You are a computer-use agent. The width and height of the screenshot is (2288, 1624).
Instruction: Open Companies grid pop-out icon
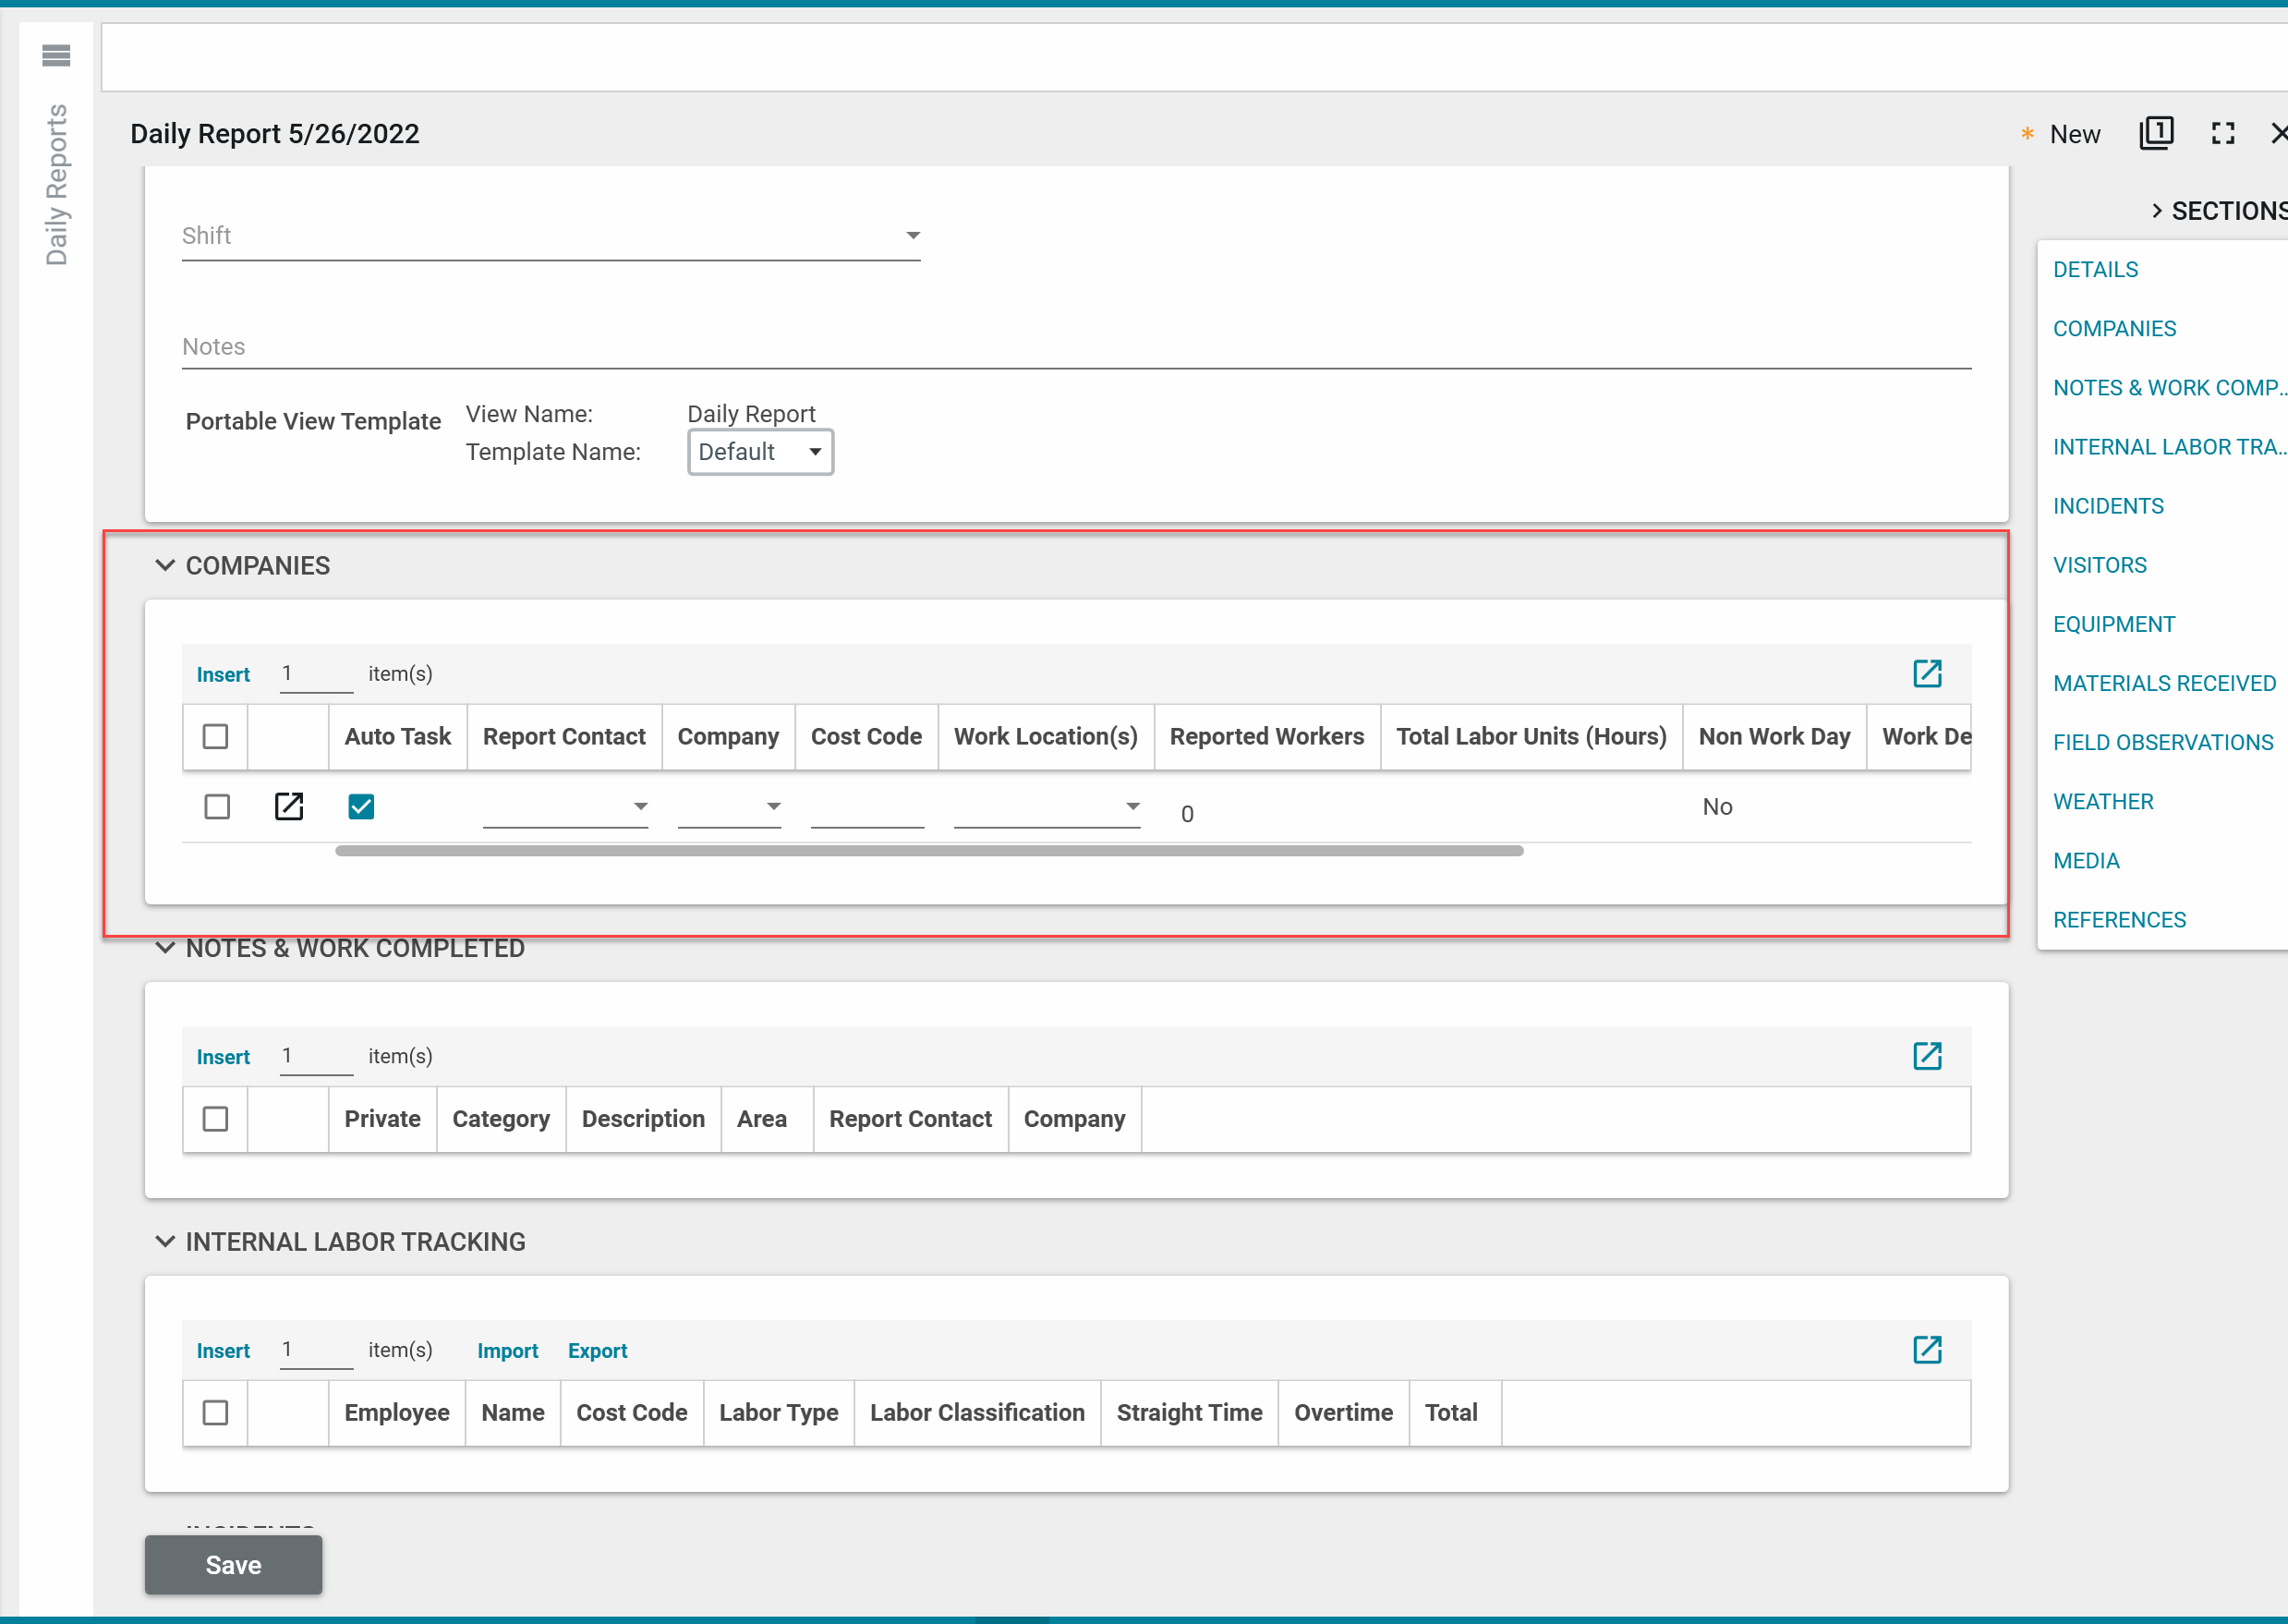1926,673
